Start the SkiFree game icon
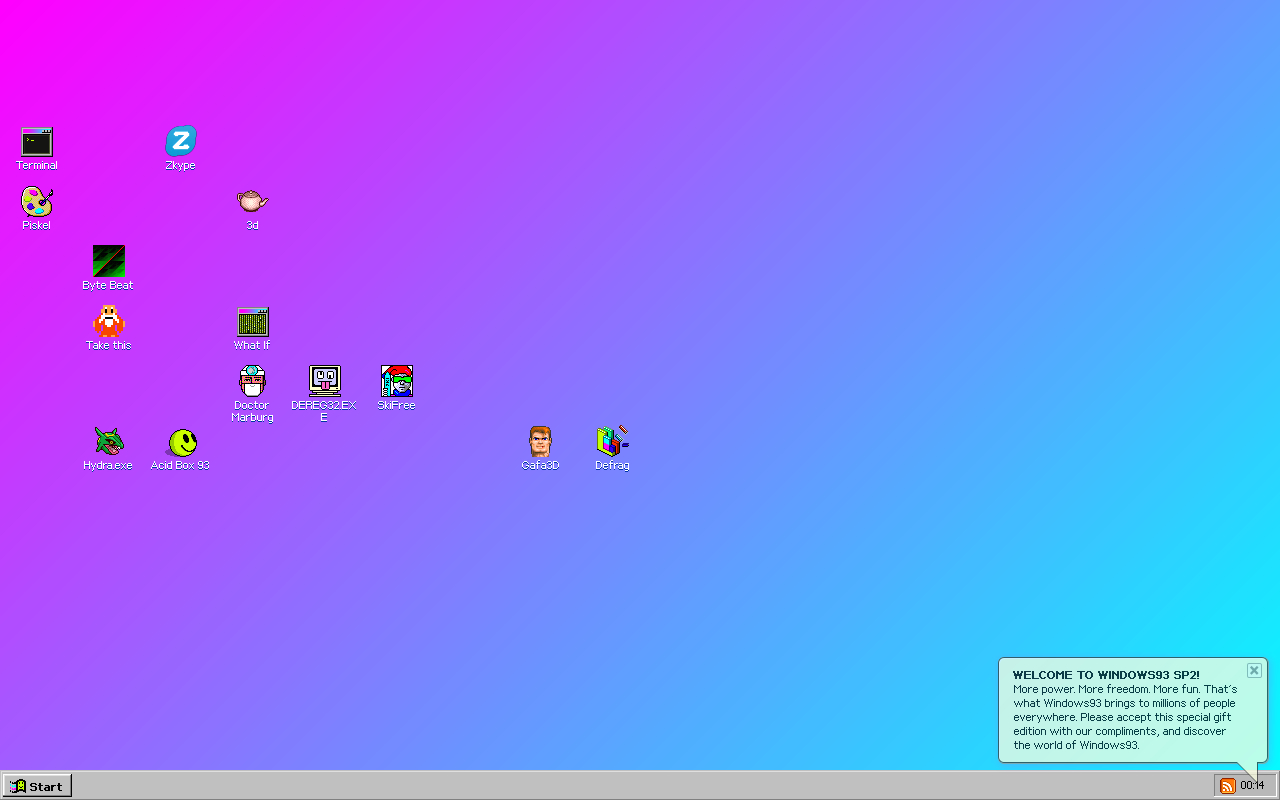1280x800 pixels. (396, 382)
